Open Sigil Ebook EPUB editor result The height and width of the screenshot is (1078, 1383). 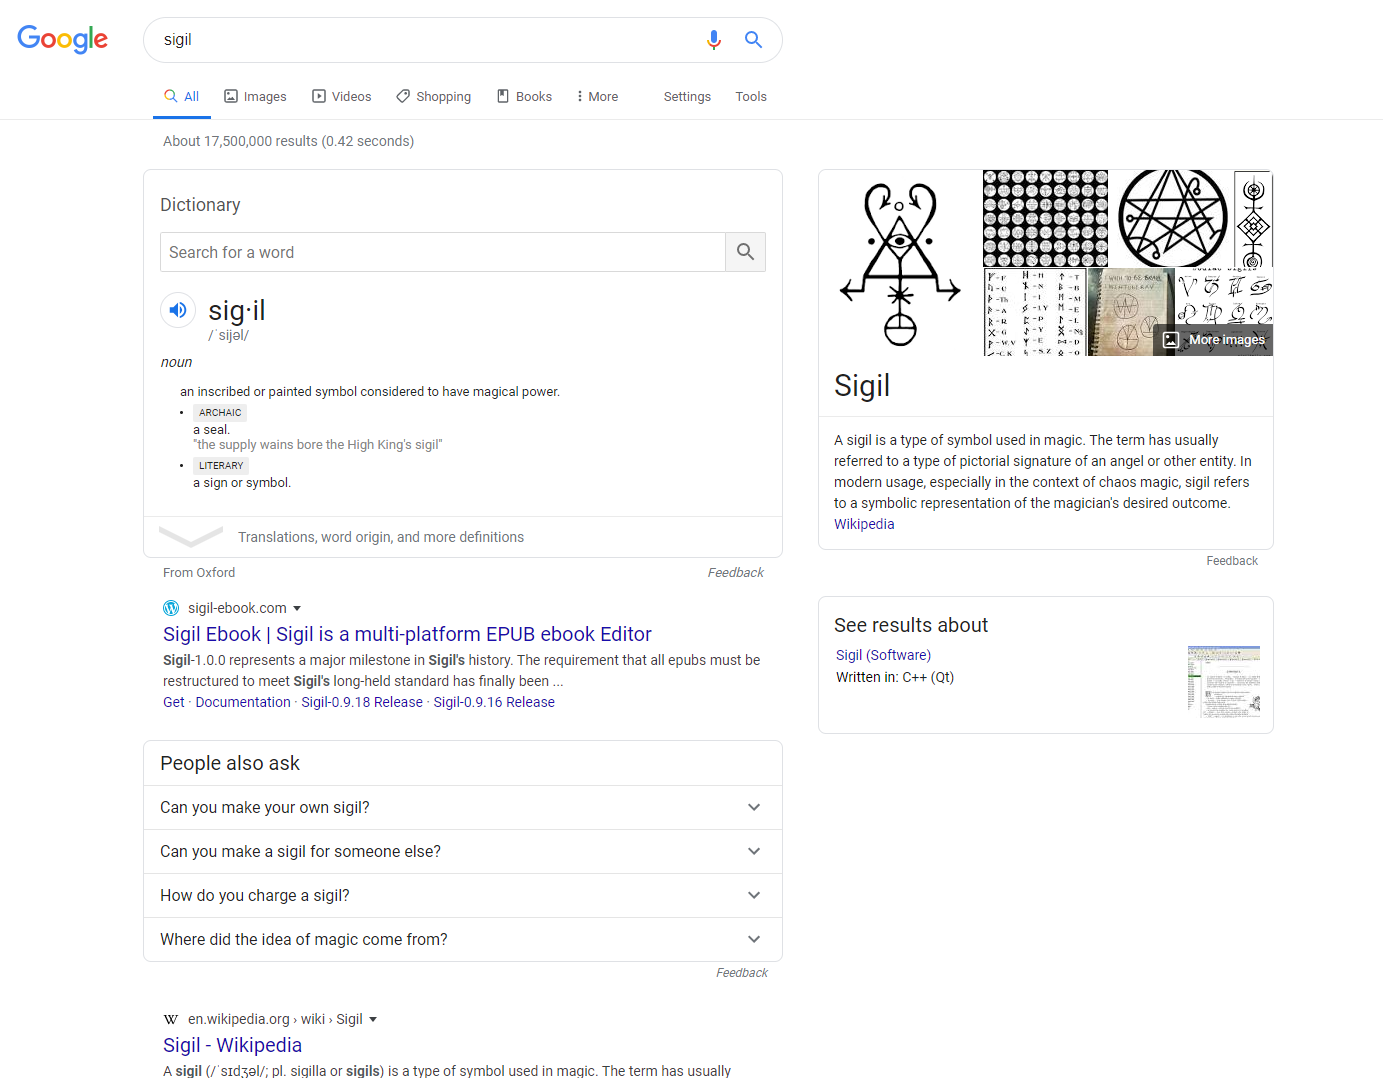pos(407,634)
